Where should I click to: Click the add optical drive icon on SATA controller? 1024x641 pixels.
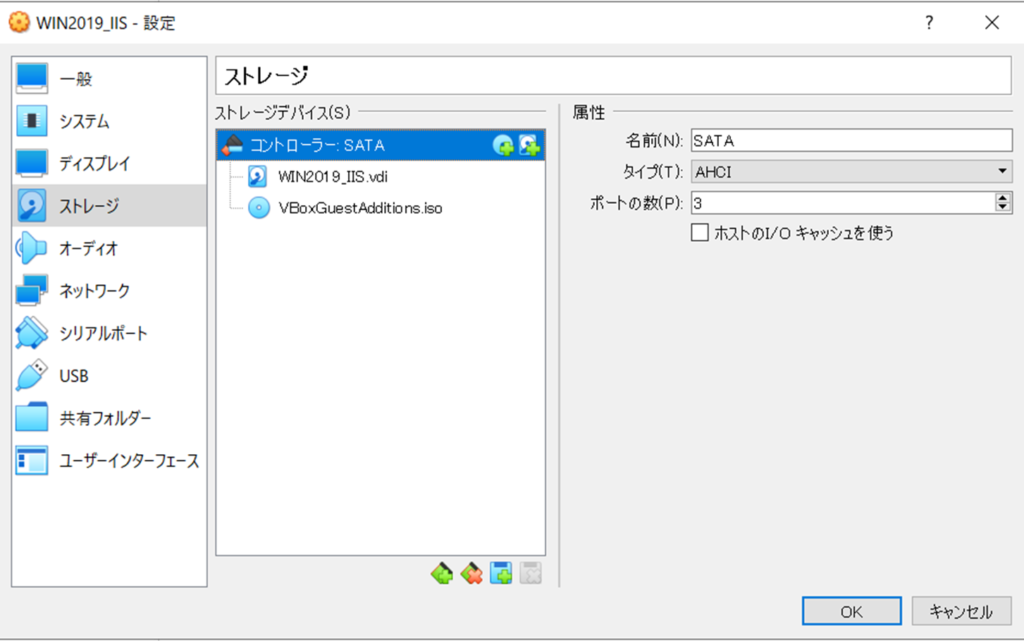tap(503, 146)
